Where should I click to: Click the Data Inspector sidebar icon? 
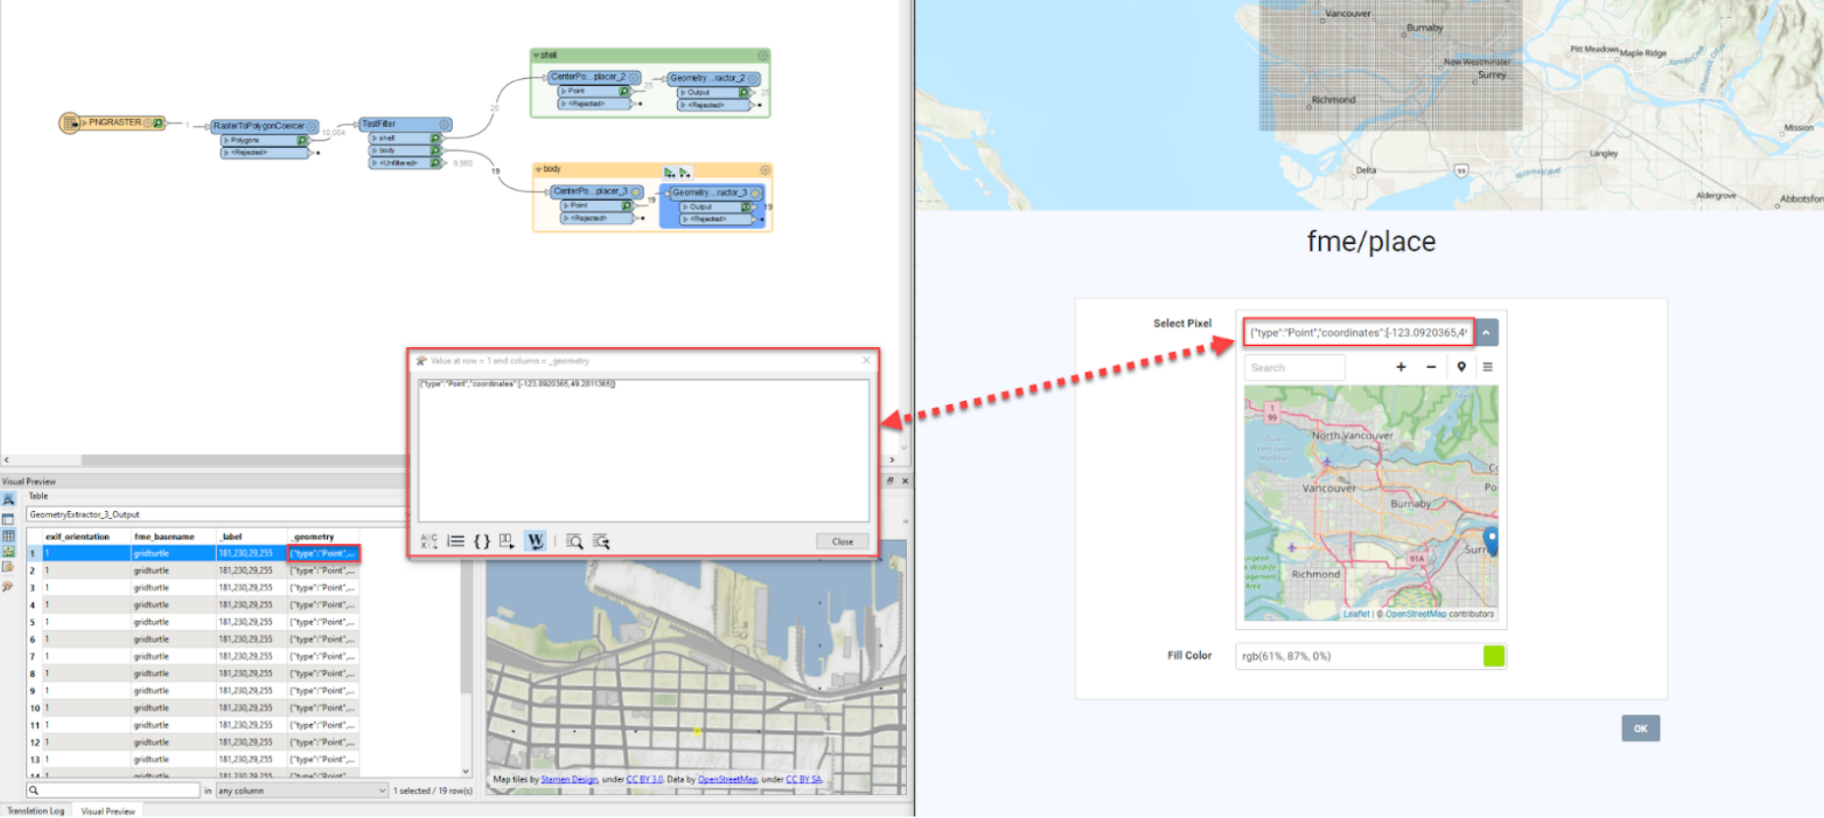pyautogui.click(x=9, y=585)
